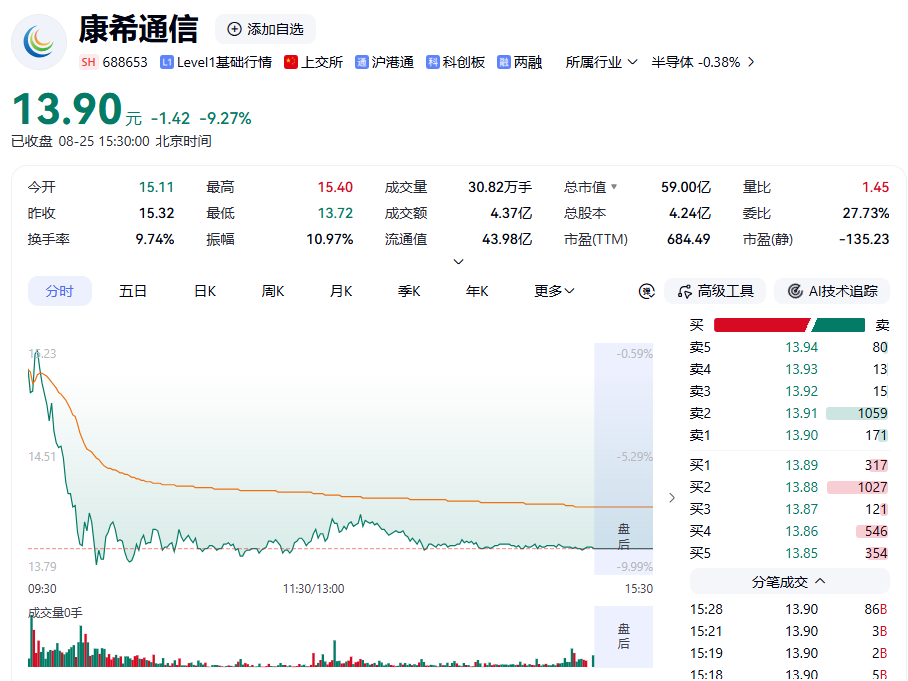Collapse order book panel with side arrow
The width and height of the screenshot is (908, 681).
672,497
